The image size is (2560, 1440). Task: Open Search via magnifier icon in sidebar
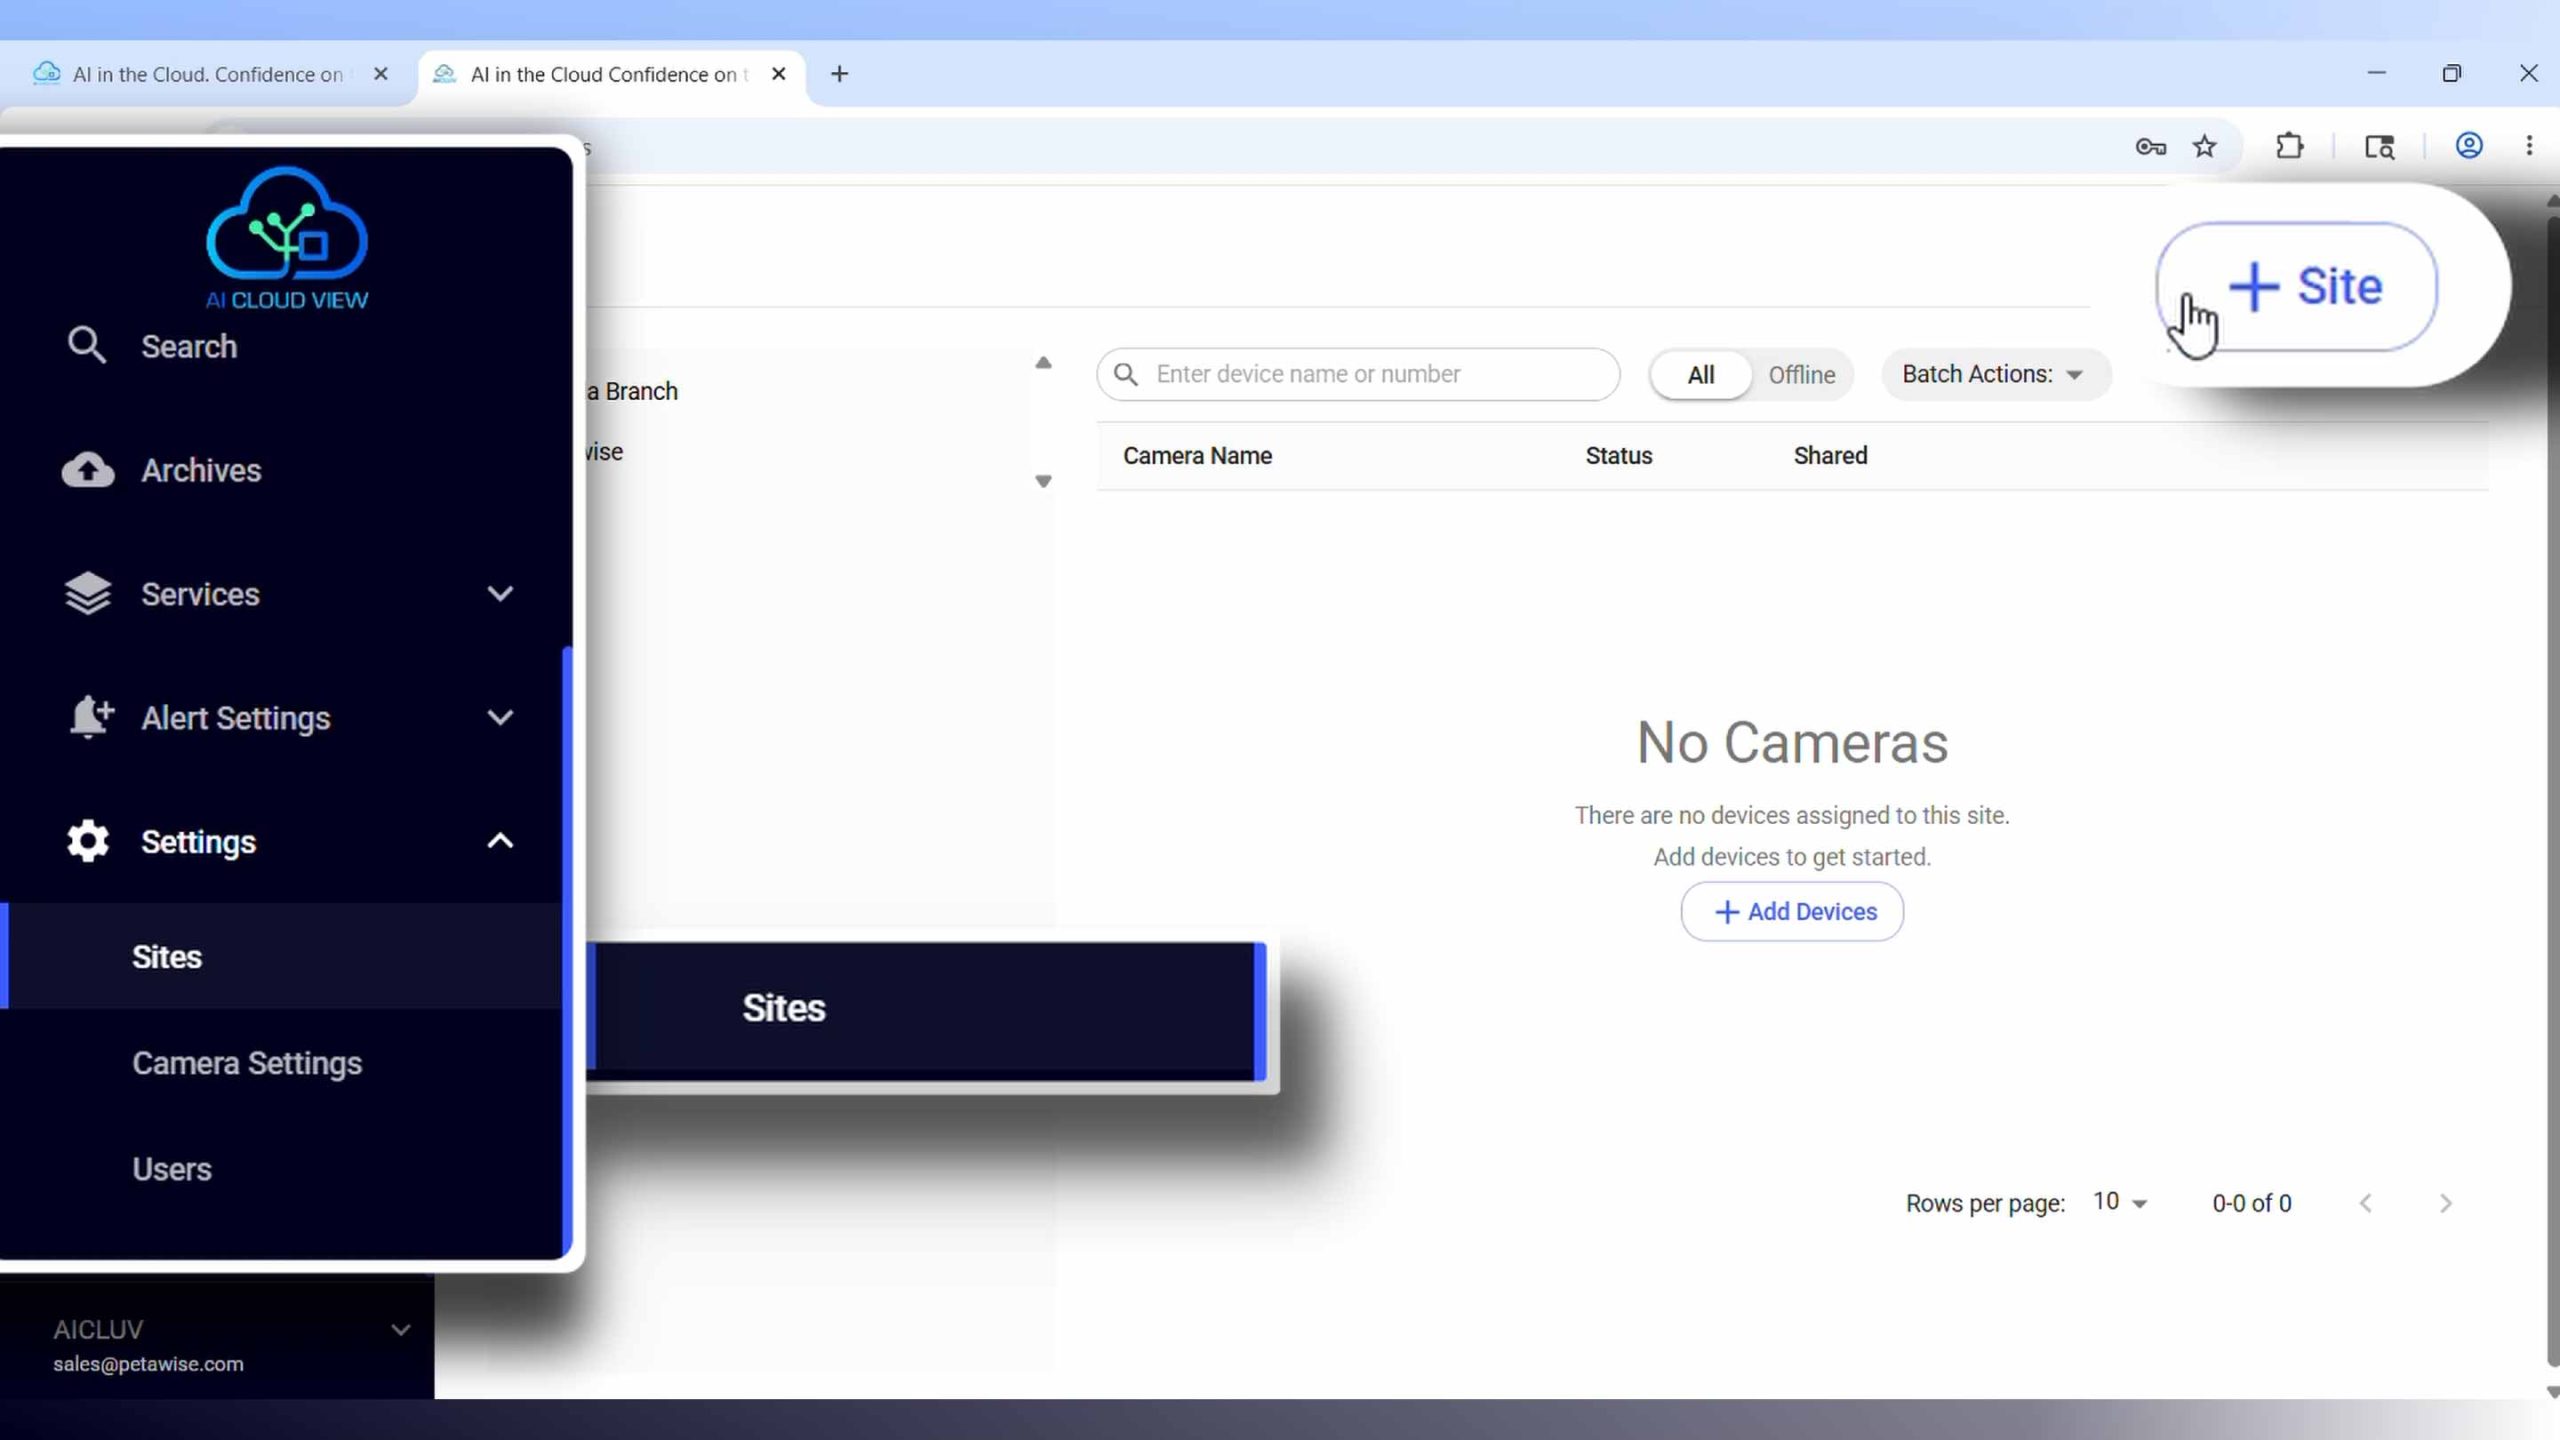pyautogui.click(x=87, y=346)
